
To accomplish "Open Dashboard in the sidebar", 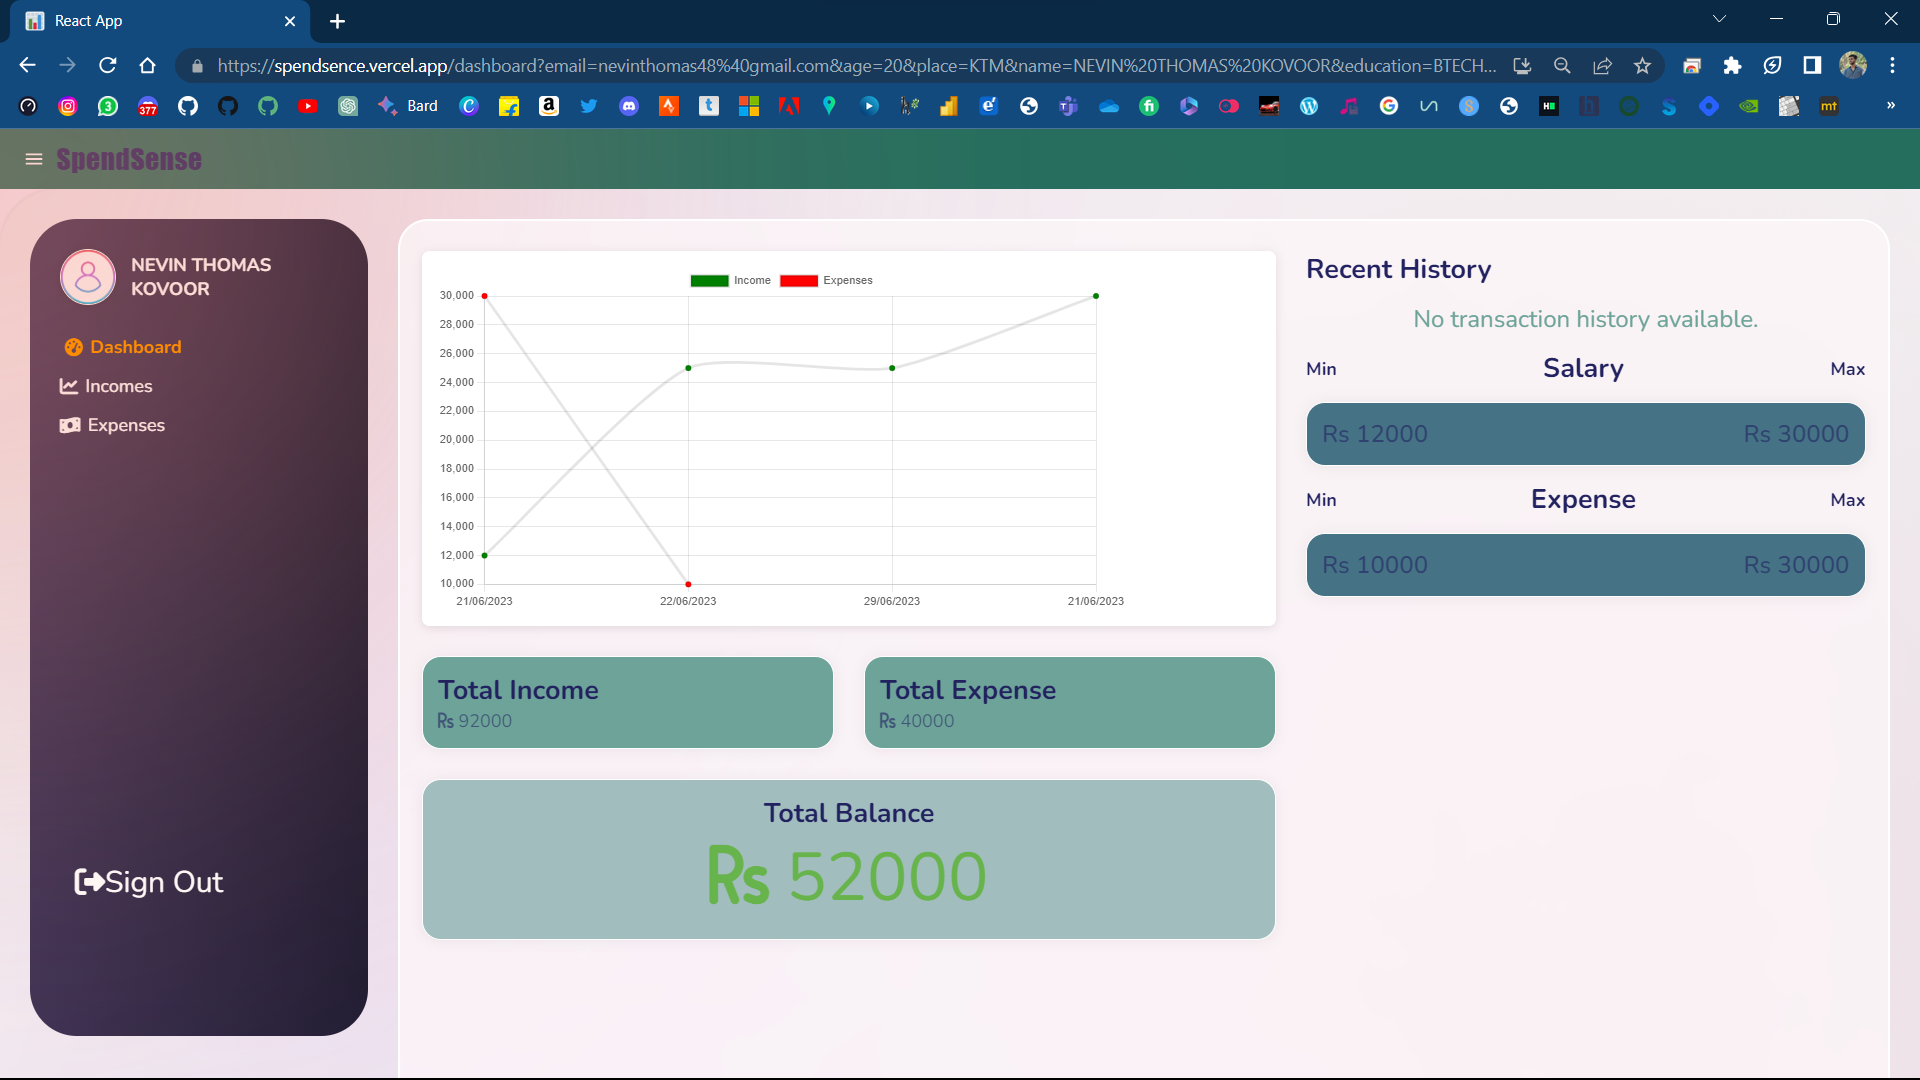I will pos(135,347).
